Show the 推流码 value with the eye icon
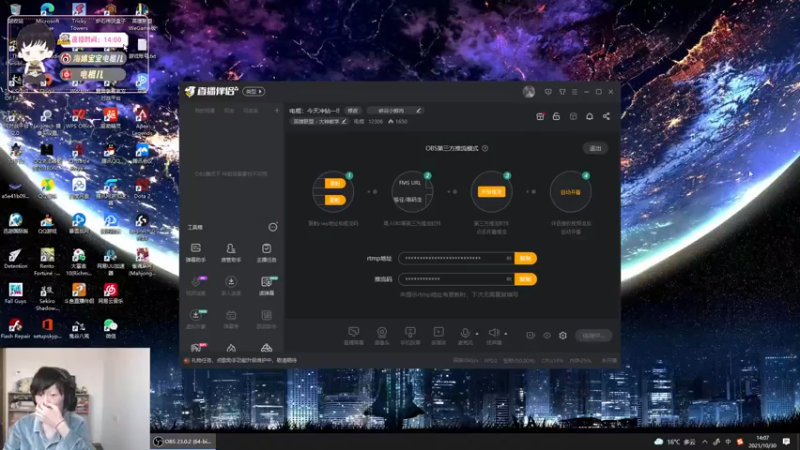Image resolution: width=800 pixels, height=450 pixels. coord(509,279)
